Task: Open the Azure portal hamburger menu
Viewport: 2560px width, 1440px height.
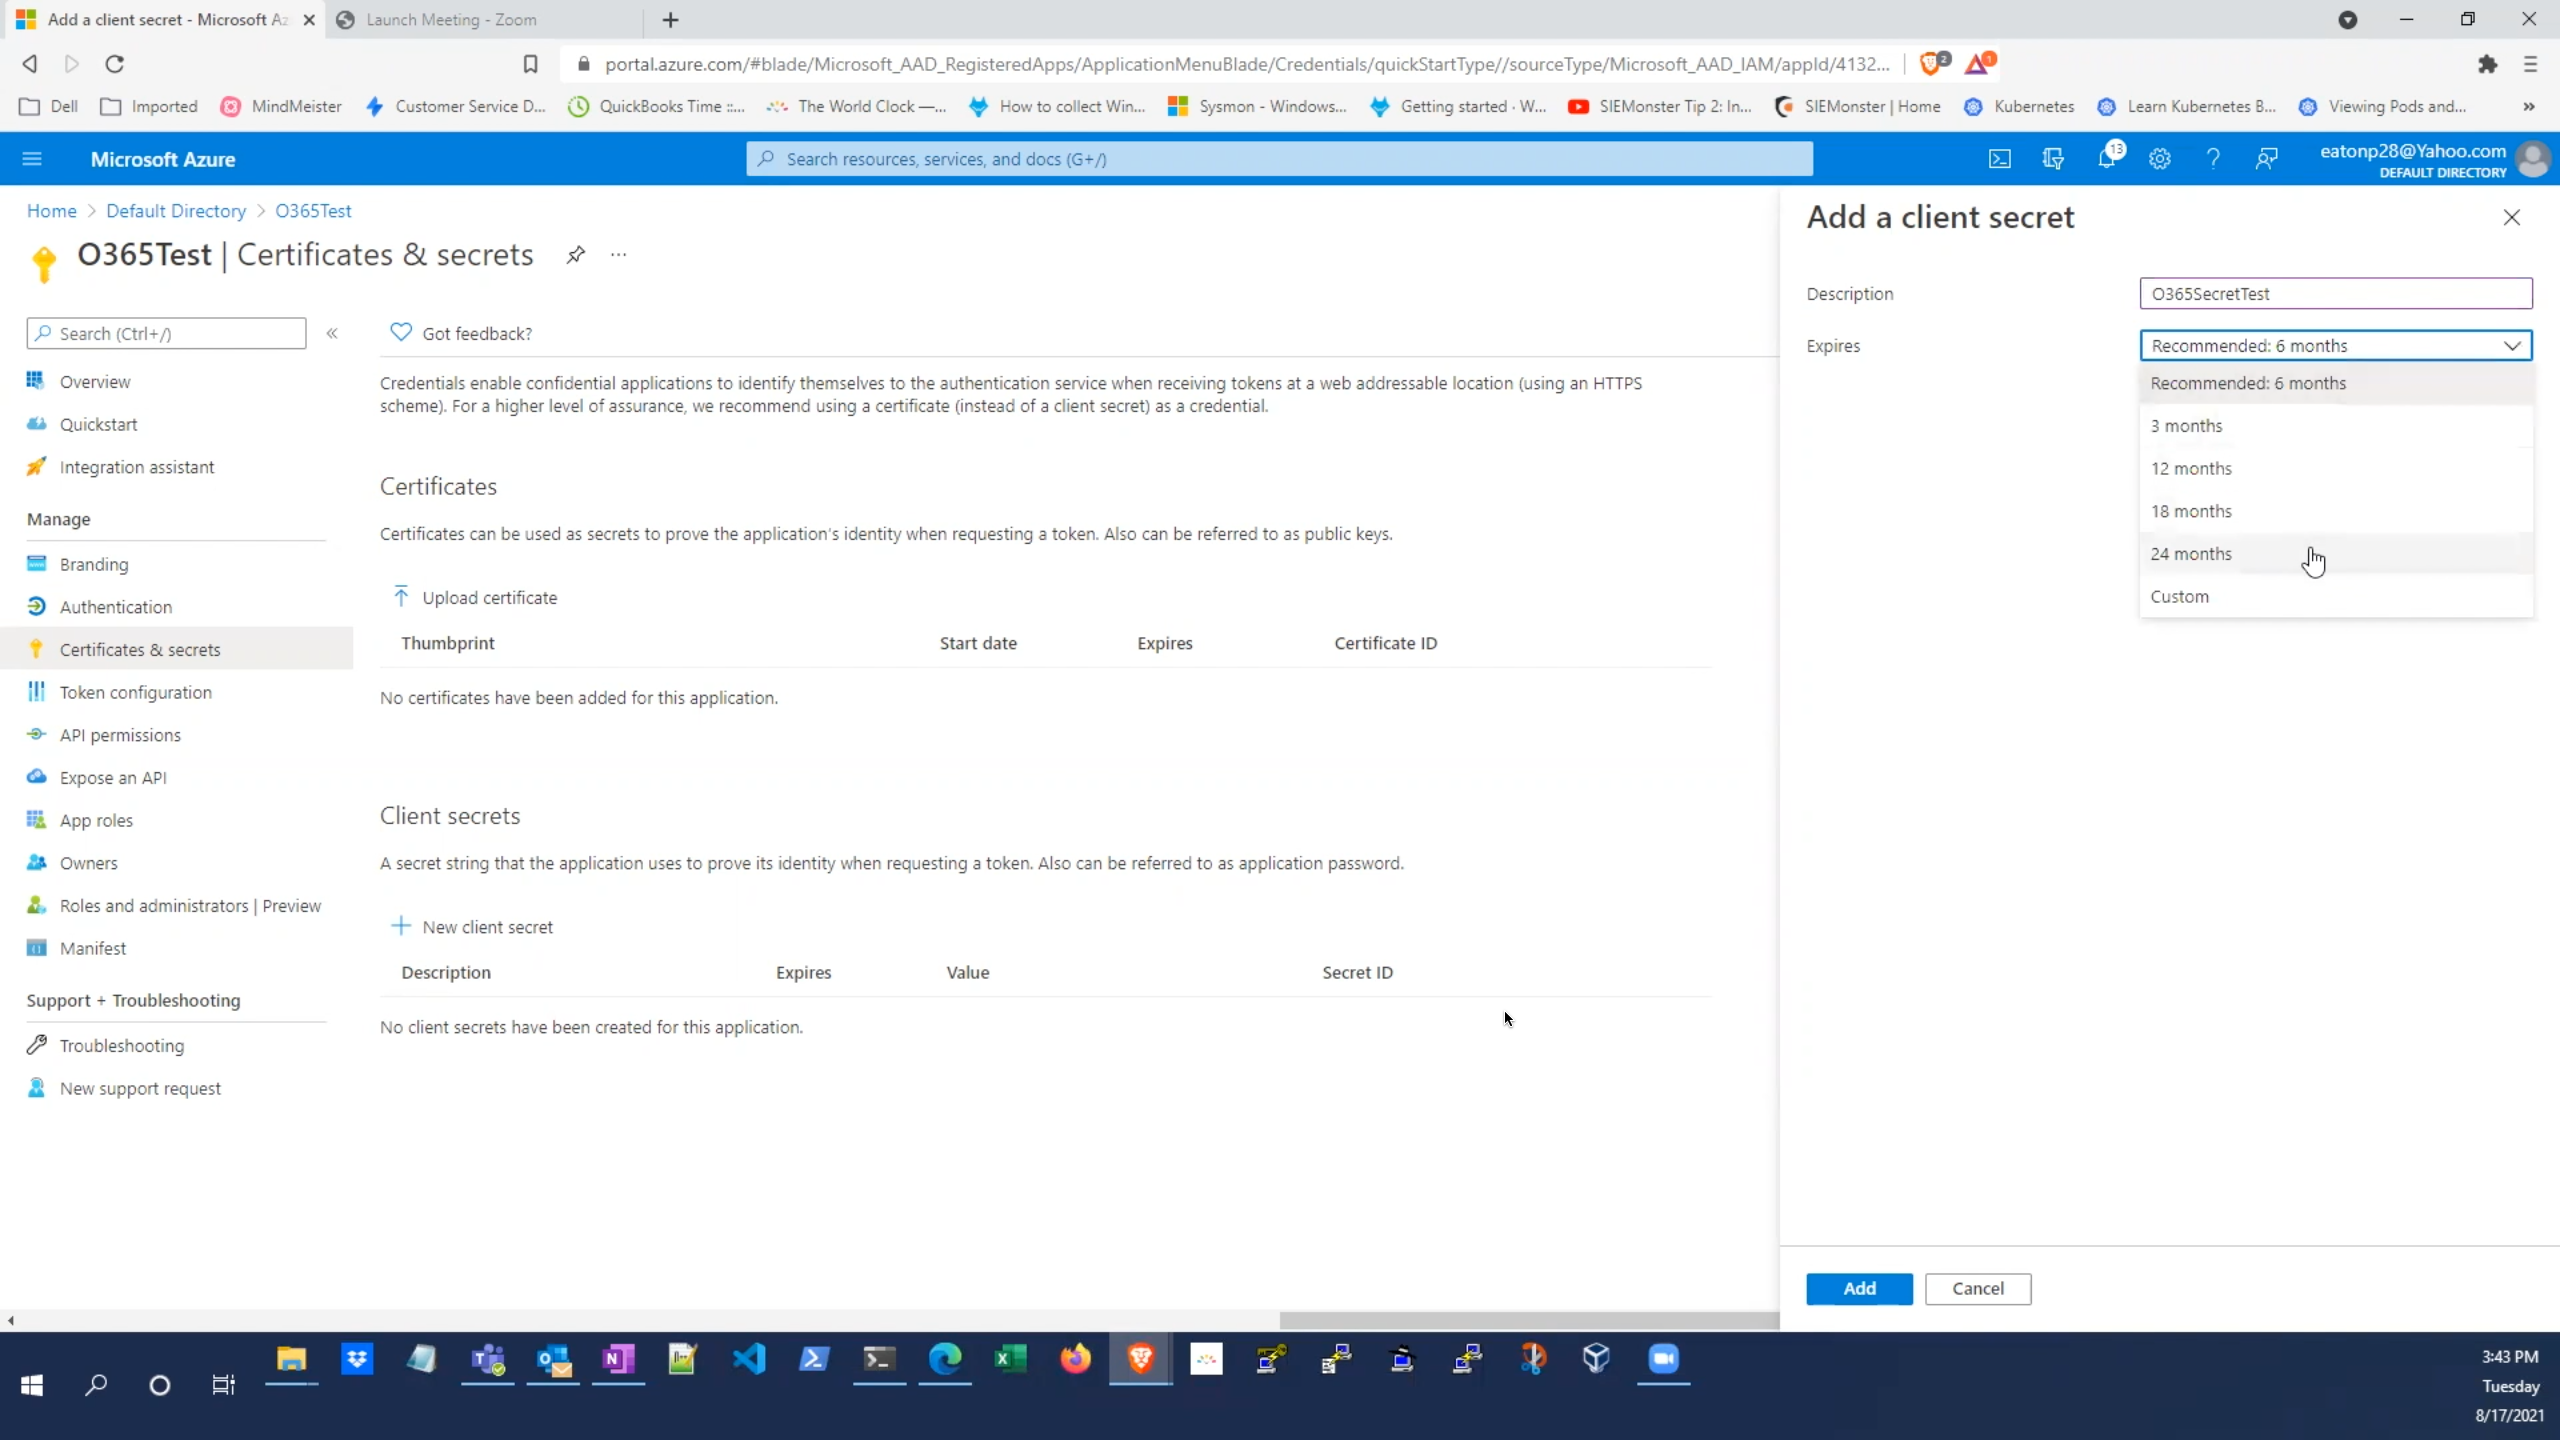Action: click(32, 159)
